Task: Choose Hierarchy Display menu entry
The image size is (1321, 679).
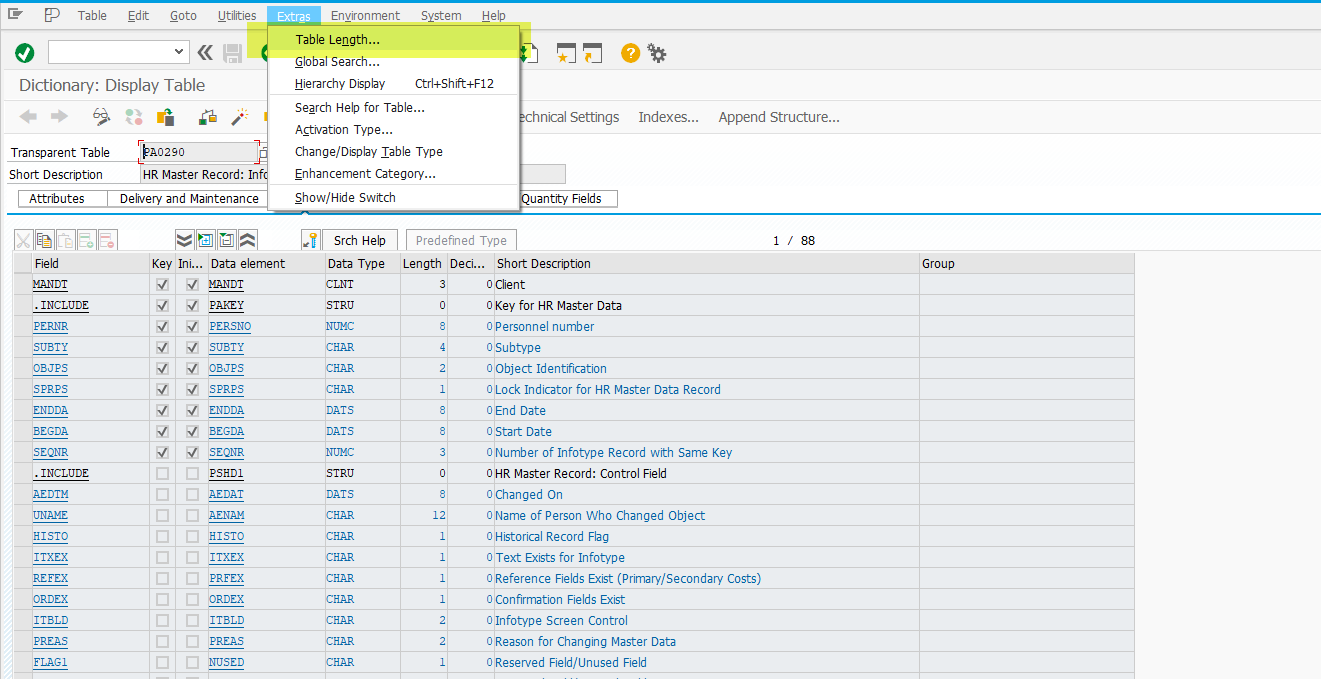Action: coord(394,84)
